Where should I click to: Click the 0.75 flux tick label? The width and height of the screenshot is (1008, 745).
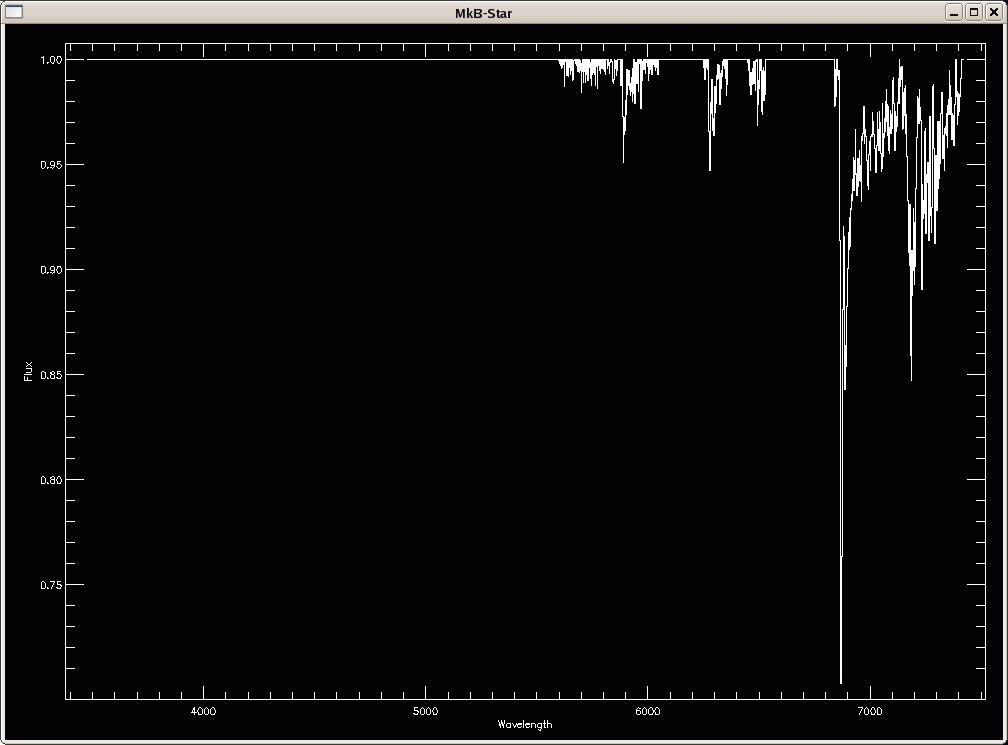(x=50, y=585)
